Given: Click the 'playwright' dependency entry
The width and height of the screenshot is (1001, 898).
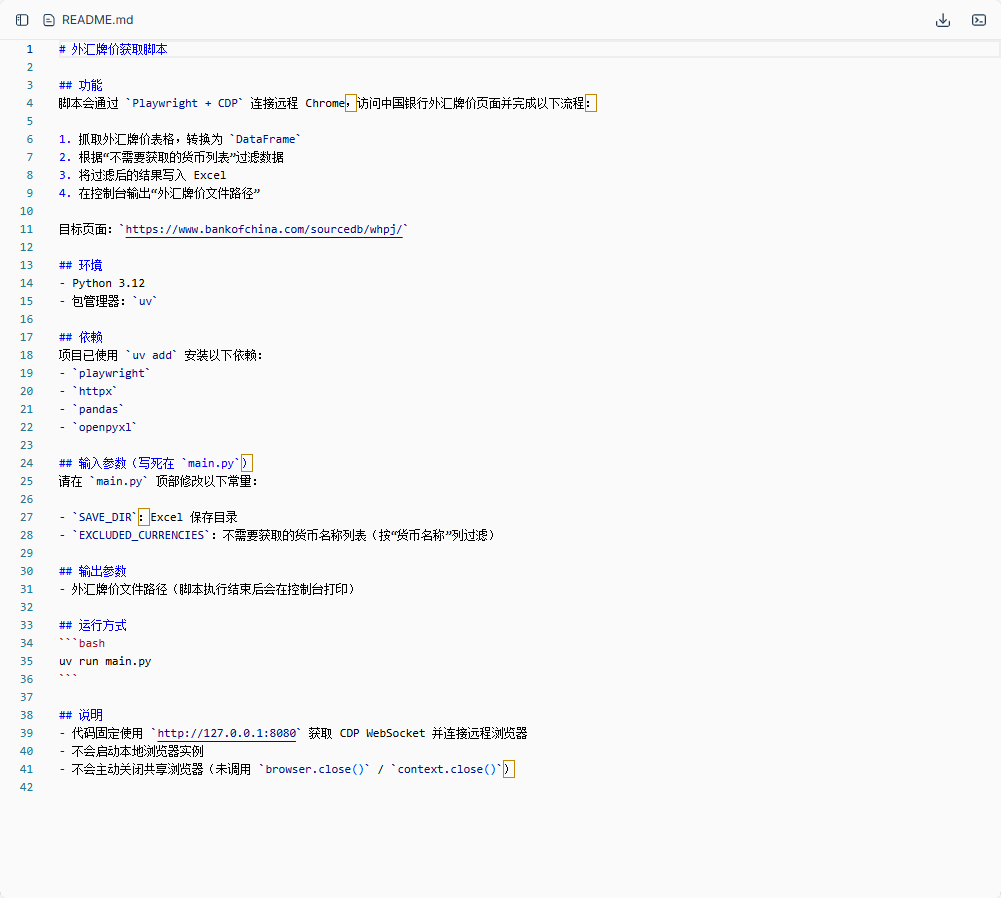Looking at the screenshot, I should 111,373.
